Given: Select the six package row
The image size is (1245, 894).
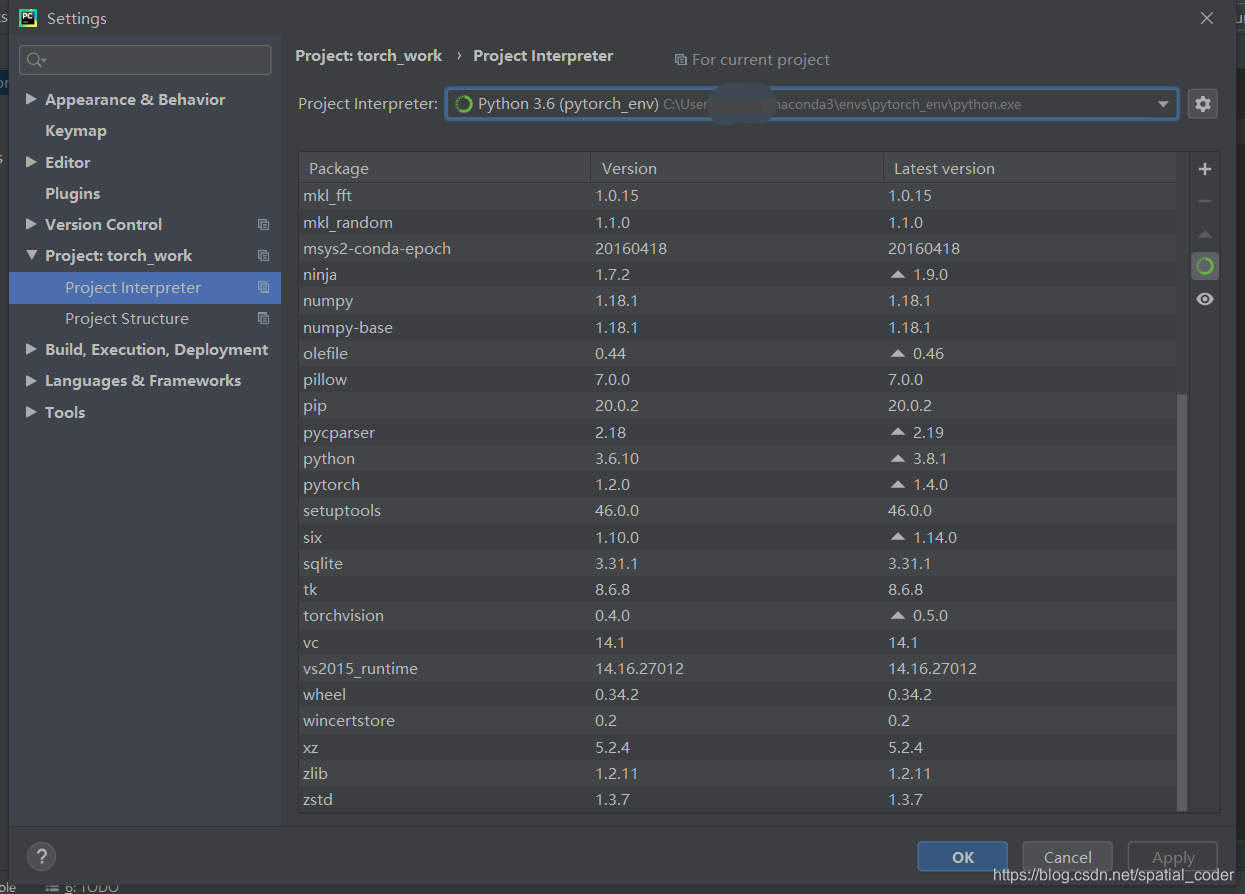Looking at the screenshot, I should pyautogui.click(x=738, y=538).
